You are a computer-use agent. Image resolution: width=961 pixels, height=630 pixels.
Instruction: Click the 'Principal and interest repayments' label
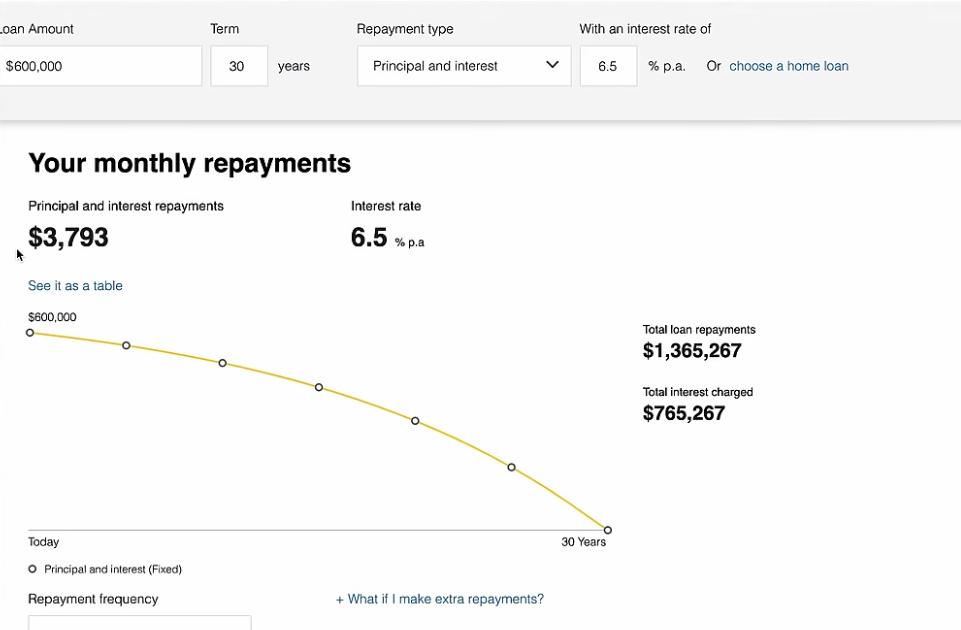pyautogui.click(x=126, y=206)
